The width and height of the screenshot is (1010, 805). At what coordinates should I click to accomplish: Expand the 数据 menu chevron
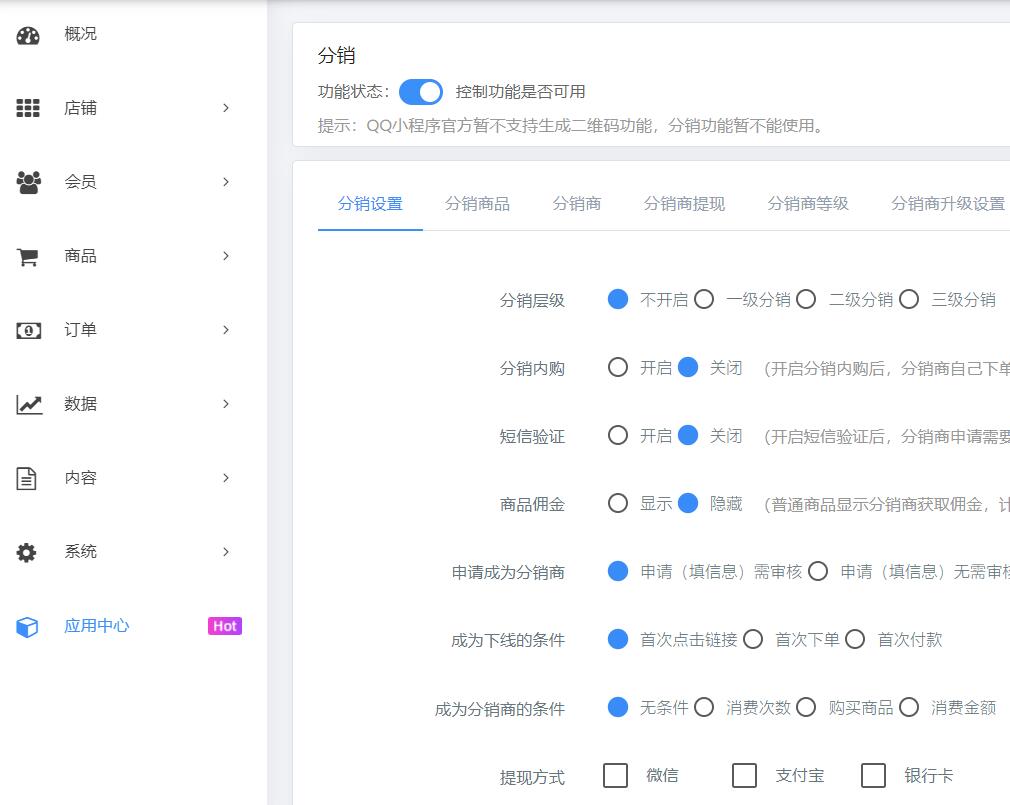(x=226, y=404)
